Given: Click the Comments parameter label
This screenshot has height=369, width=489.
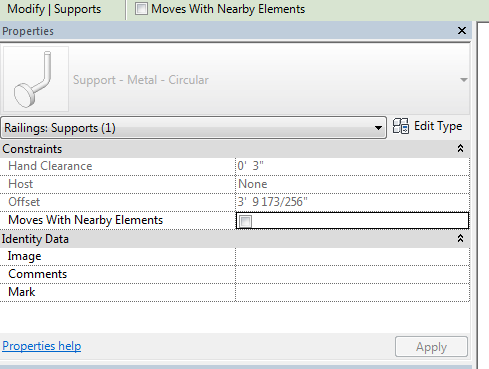Looking at the screenshot, I should pyautogui.click(x=37, y=274).
